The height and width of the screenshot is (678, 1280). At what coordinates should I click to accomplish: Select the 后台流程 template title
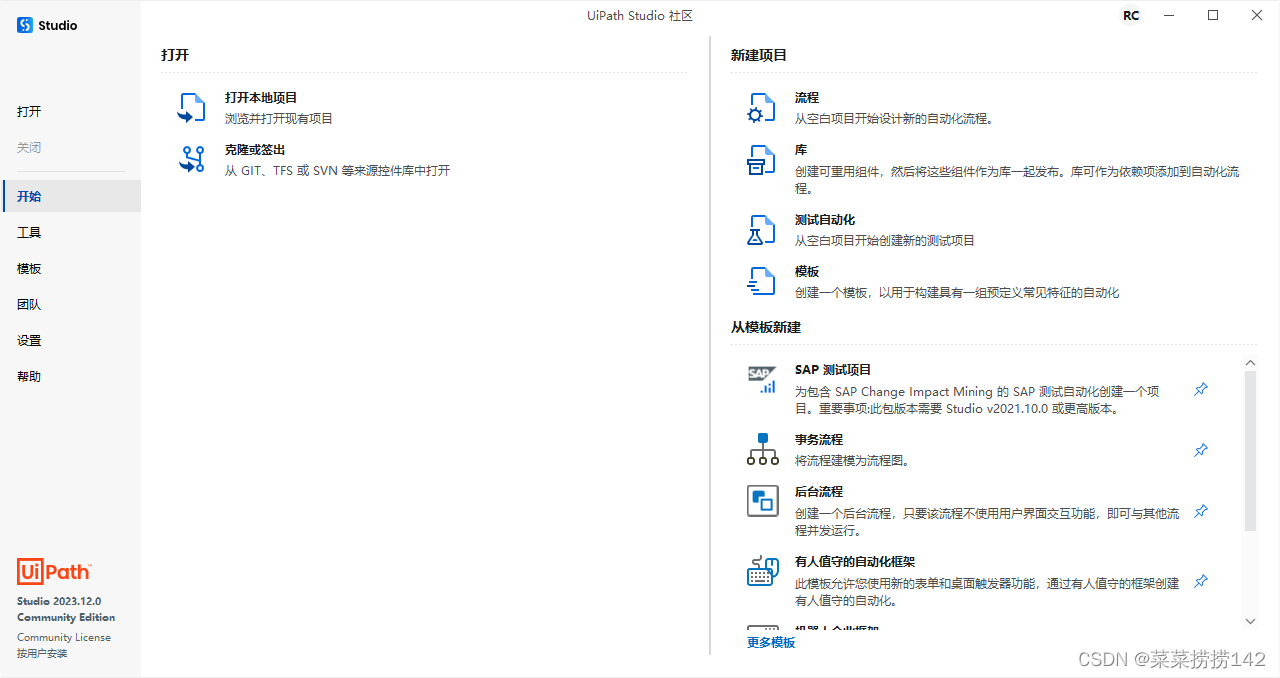coord(819,492)
